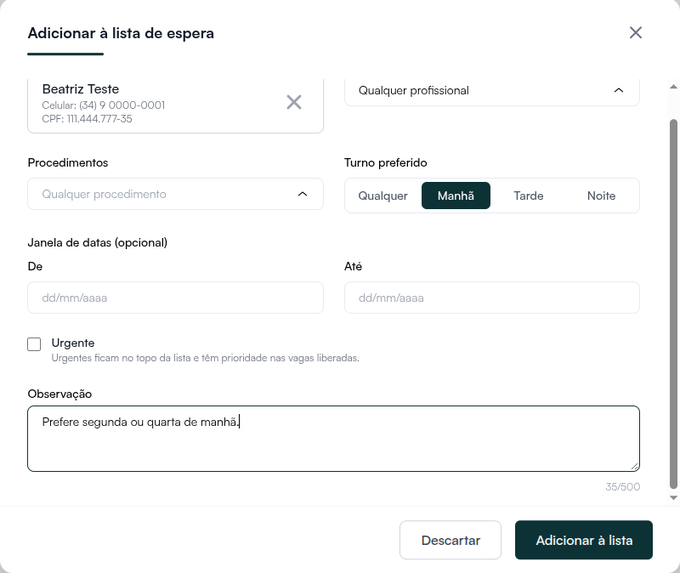Click the 35/500 character counter
The height and width of the screenshot is (573, 680).
622,487
